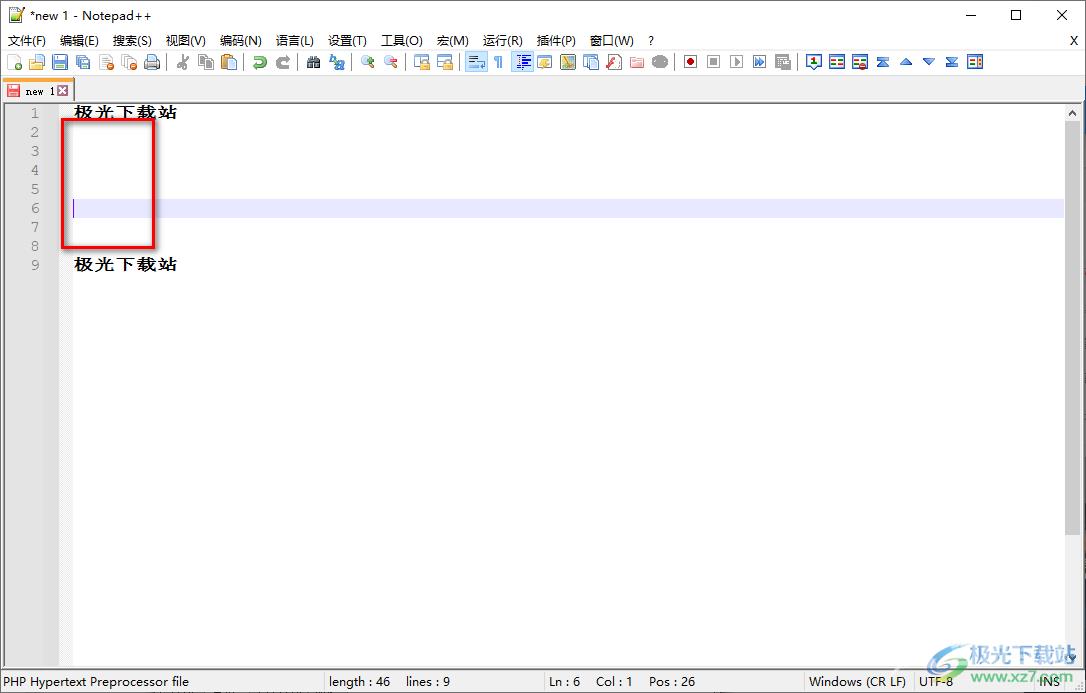Open the 编辑(E) menu
Viewport: 1086px width, 693px height.
[80, 41]
